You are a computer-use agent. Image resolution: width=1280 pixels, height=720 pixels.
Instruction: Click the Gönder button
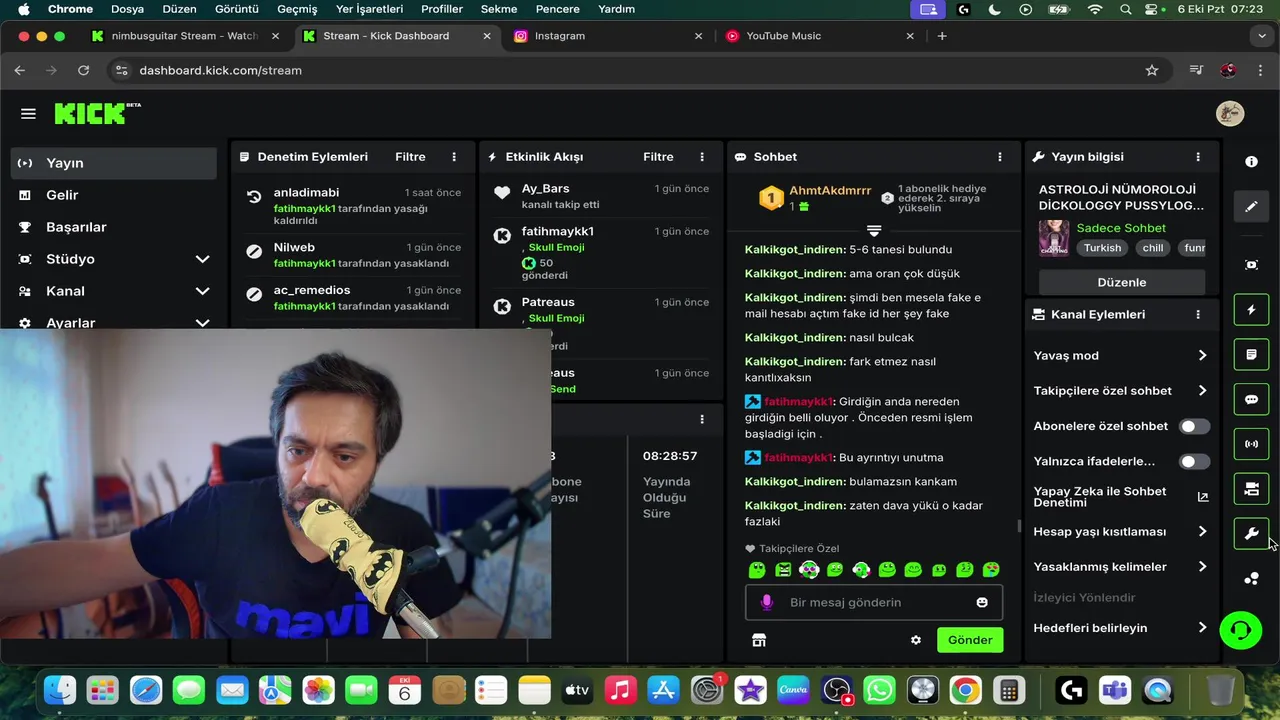[x=970, y=640]
